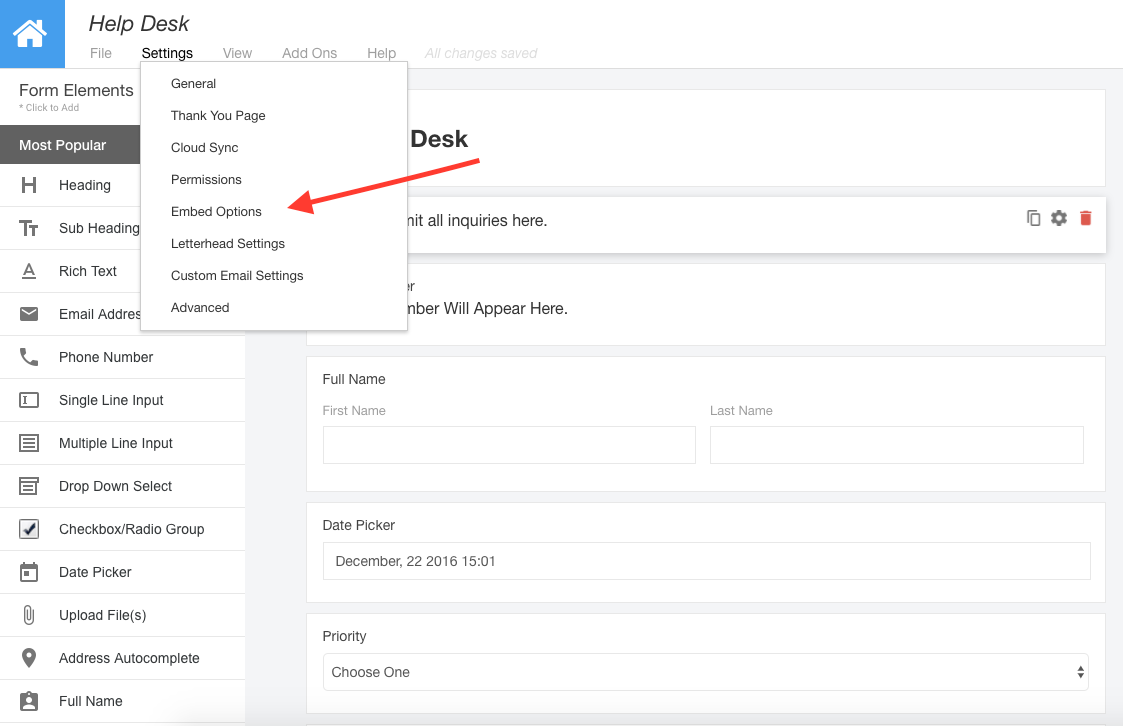Open the Help menu
1123x726 pixels.
[x=382, y=53]
